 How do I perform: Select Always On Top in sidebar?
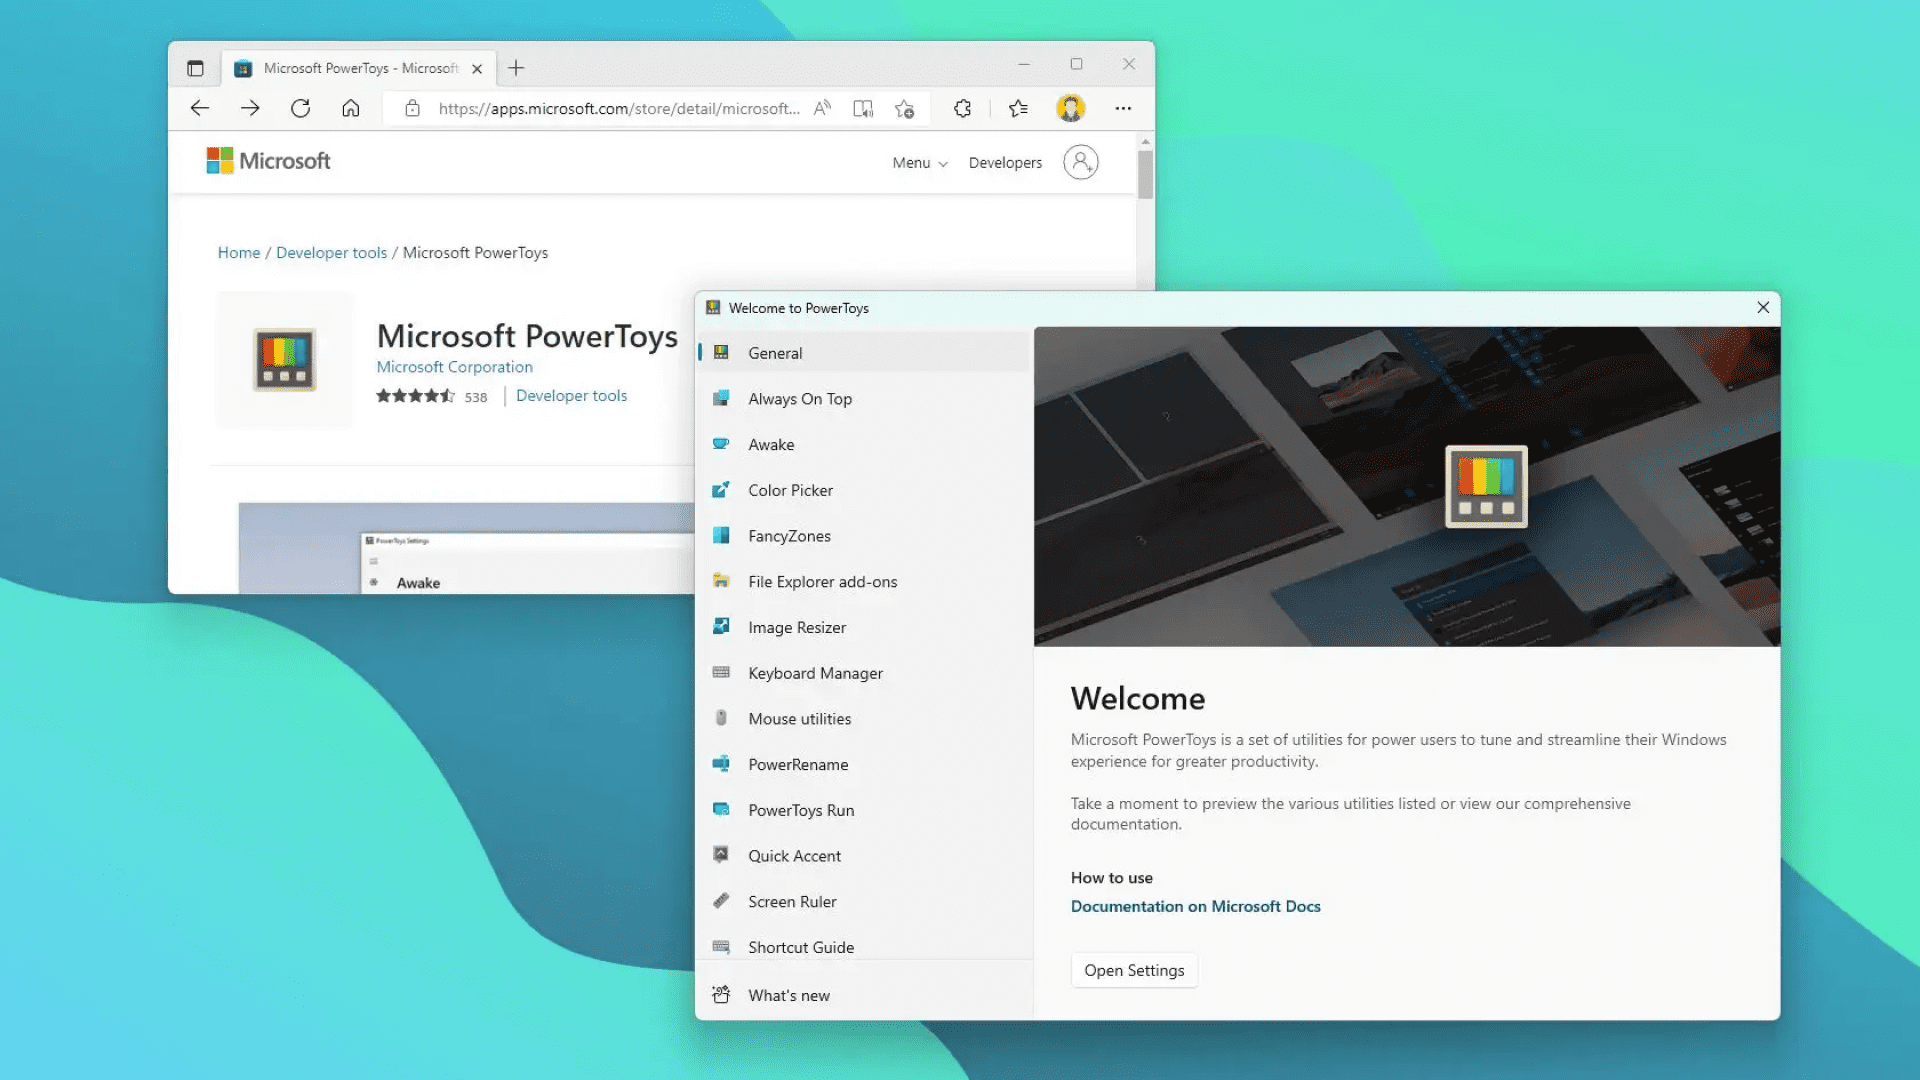[864, 398]
